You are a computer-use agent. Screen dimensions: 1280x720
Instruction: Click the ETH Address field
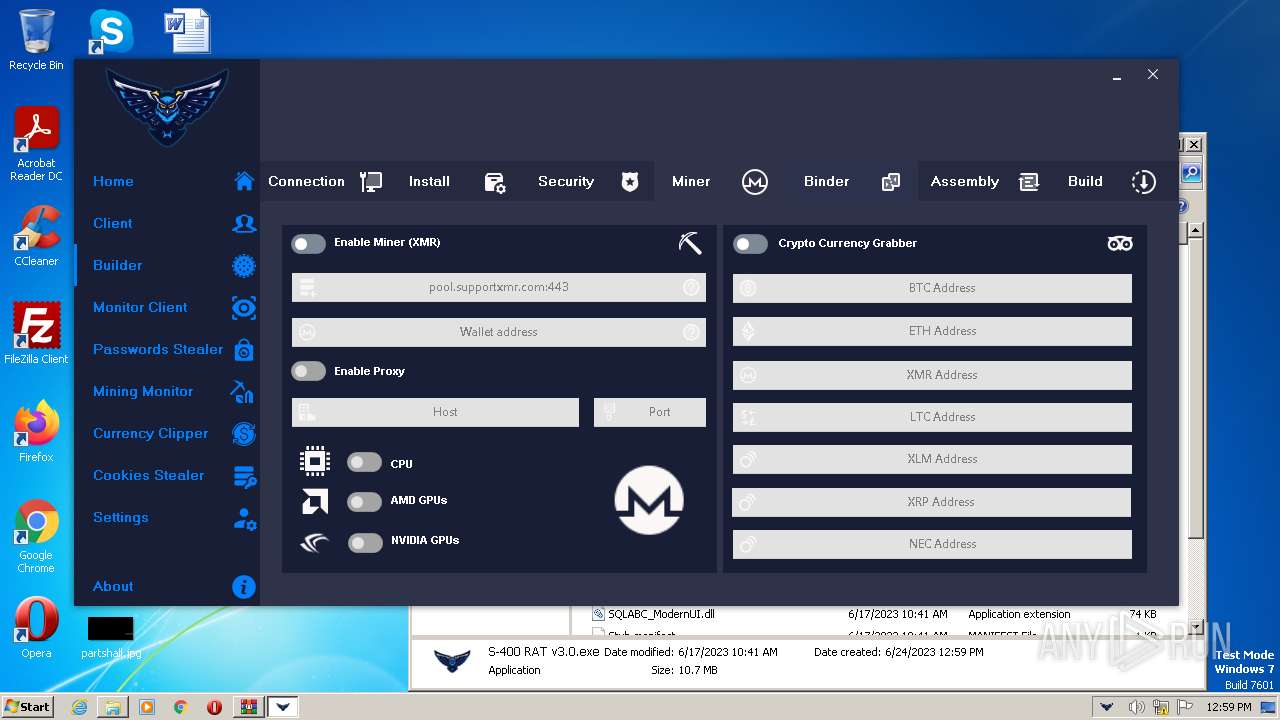coord(932,331)
